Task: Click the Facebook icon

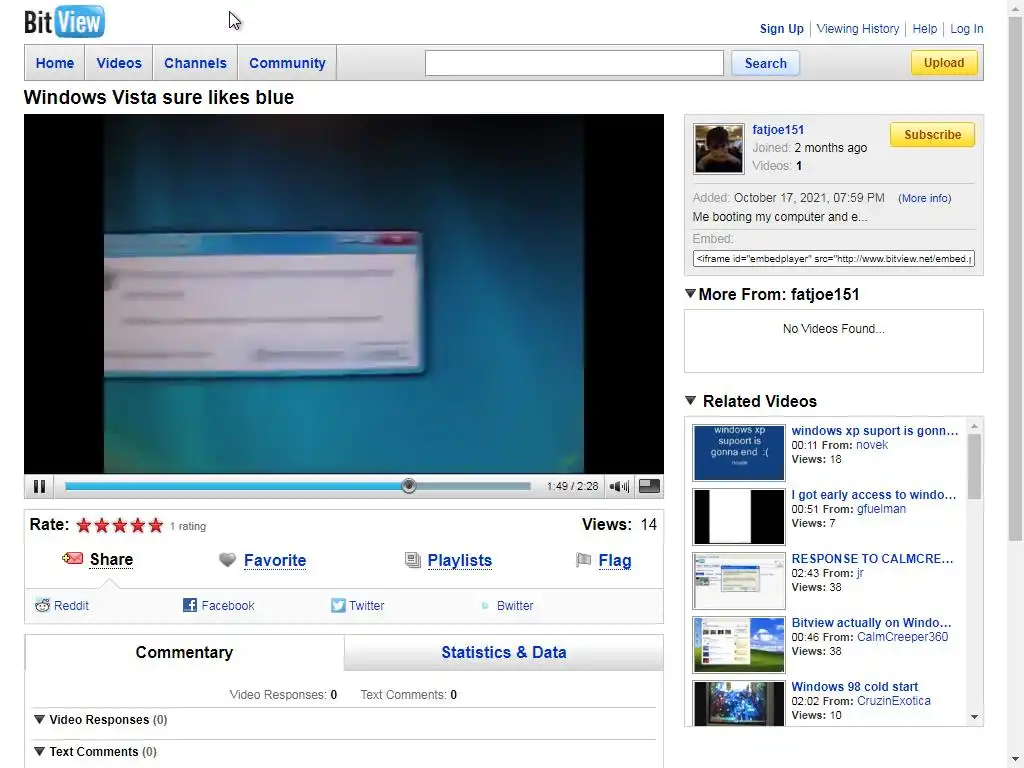Action: (x=189, y=605)
